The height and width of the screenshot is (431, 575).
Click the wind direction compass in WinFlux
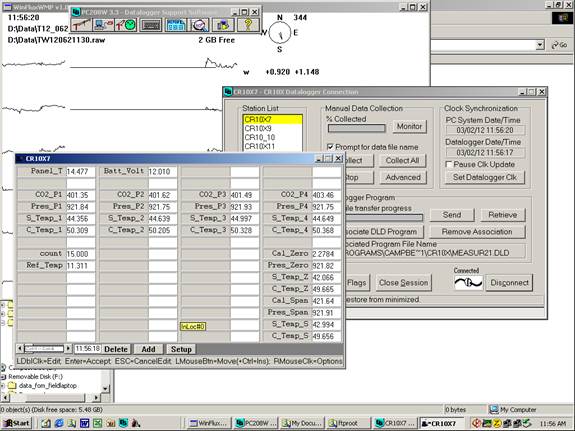(x=280, y=33)
